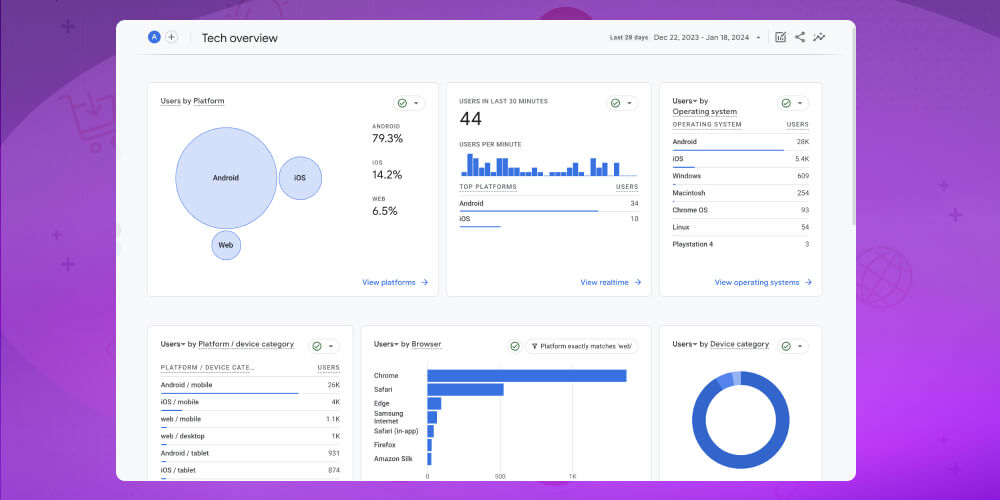This screenshot has height=500, width=1000.
Task: Select the Macintosh operating system row
Action: point(740,193)
